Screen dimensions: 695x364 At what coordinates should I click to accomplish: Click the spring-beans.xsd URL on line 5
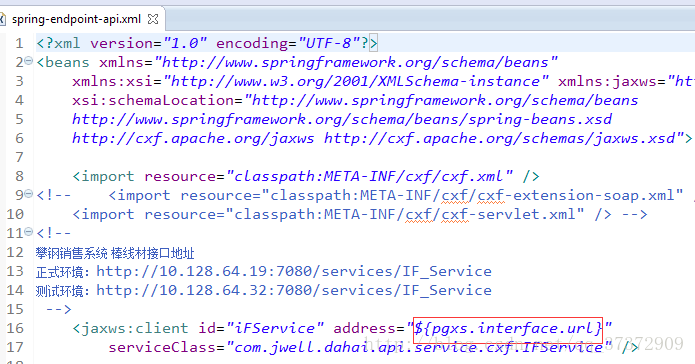[x=342, y=119]
